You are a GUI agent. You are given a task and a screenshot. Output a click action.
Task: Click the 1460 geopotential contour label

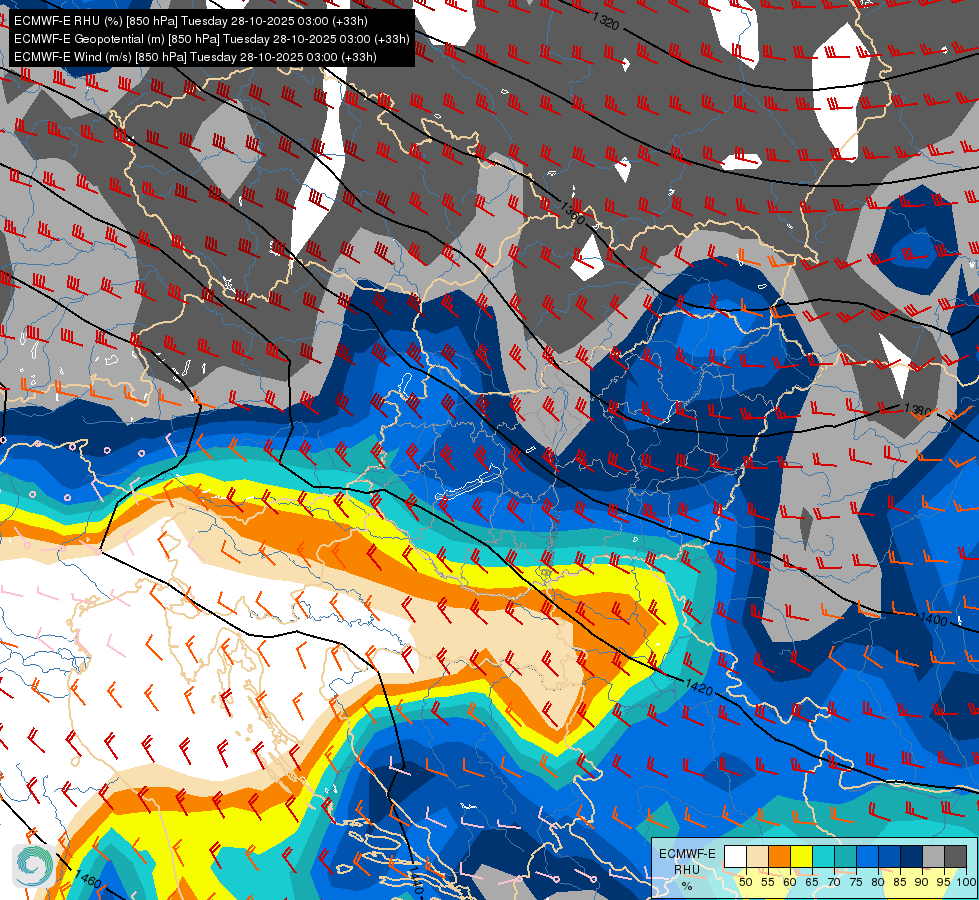pos(87,879)
